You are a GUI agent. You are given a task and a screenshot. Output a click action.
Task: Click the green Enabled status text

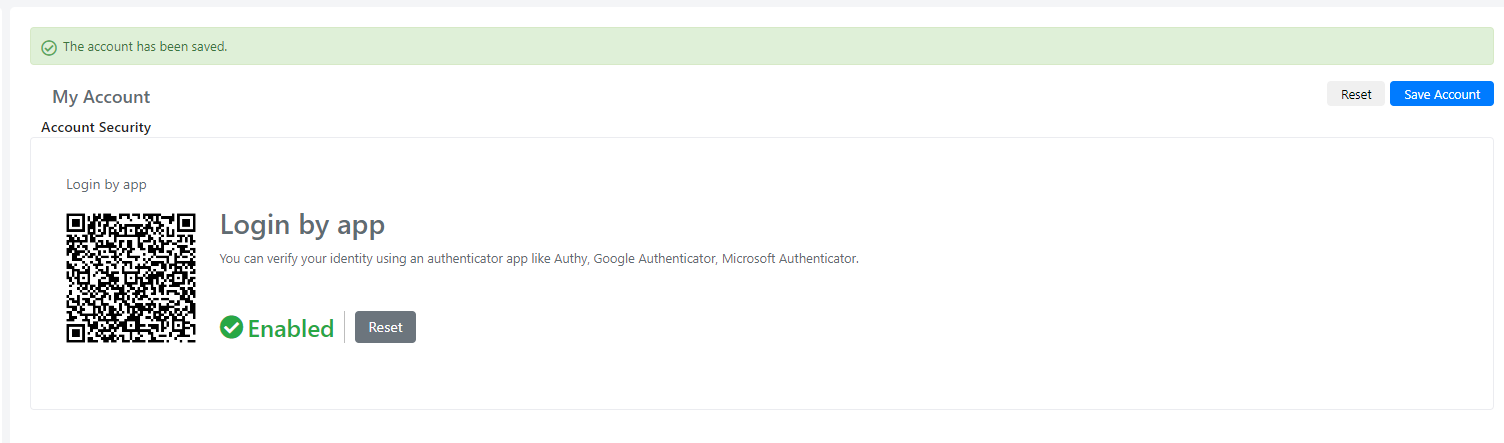pos(291,328)
